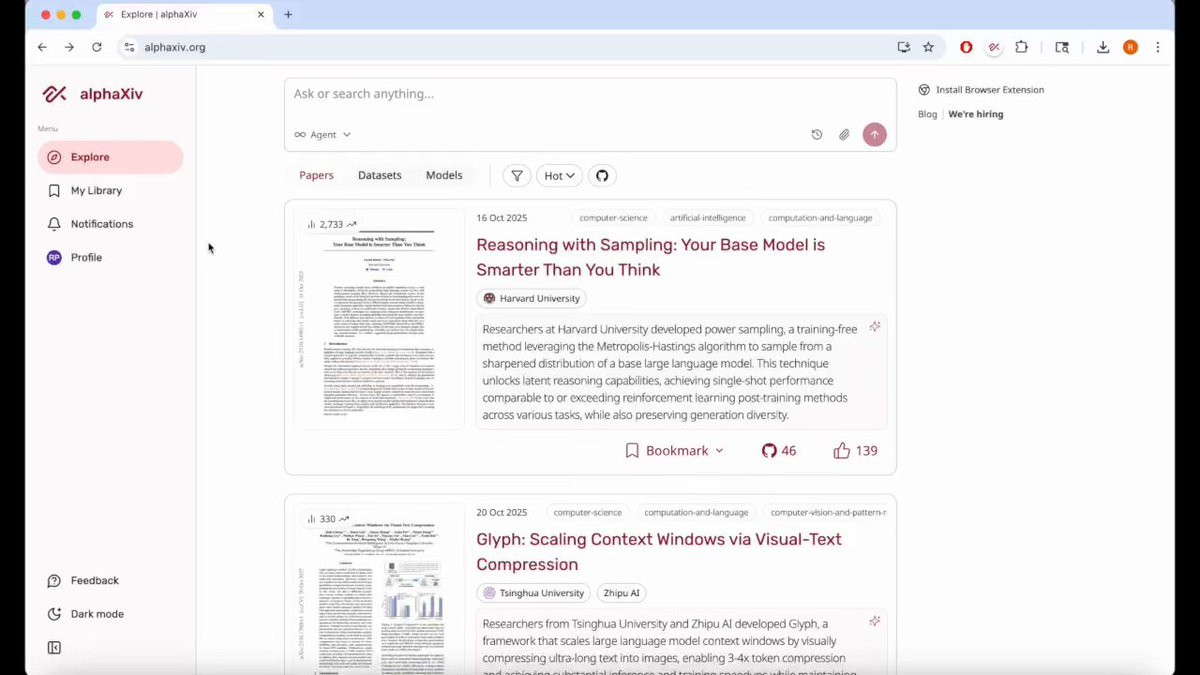Go to Profile page
This screenshot has width=1200, height=675.
click(110, 257)
